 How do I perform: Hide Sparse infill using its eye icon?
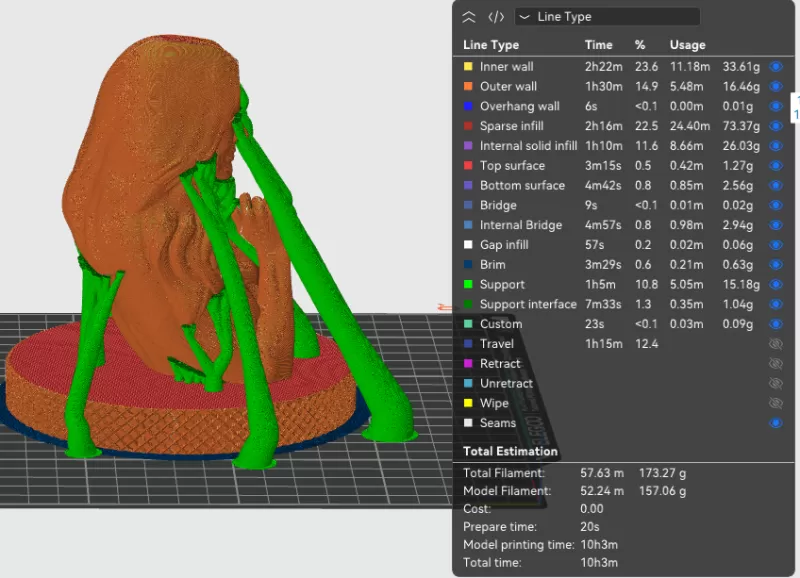coord(775,126)
